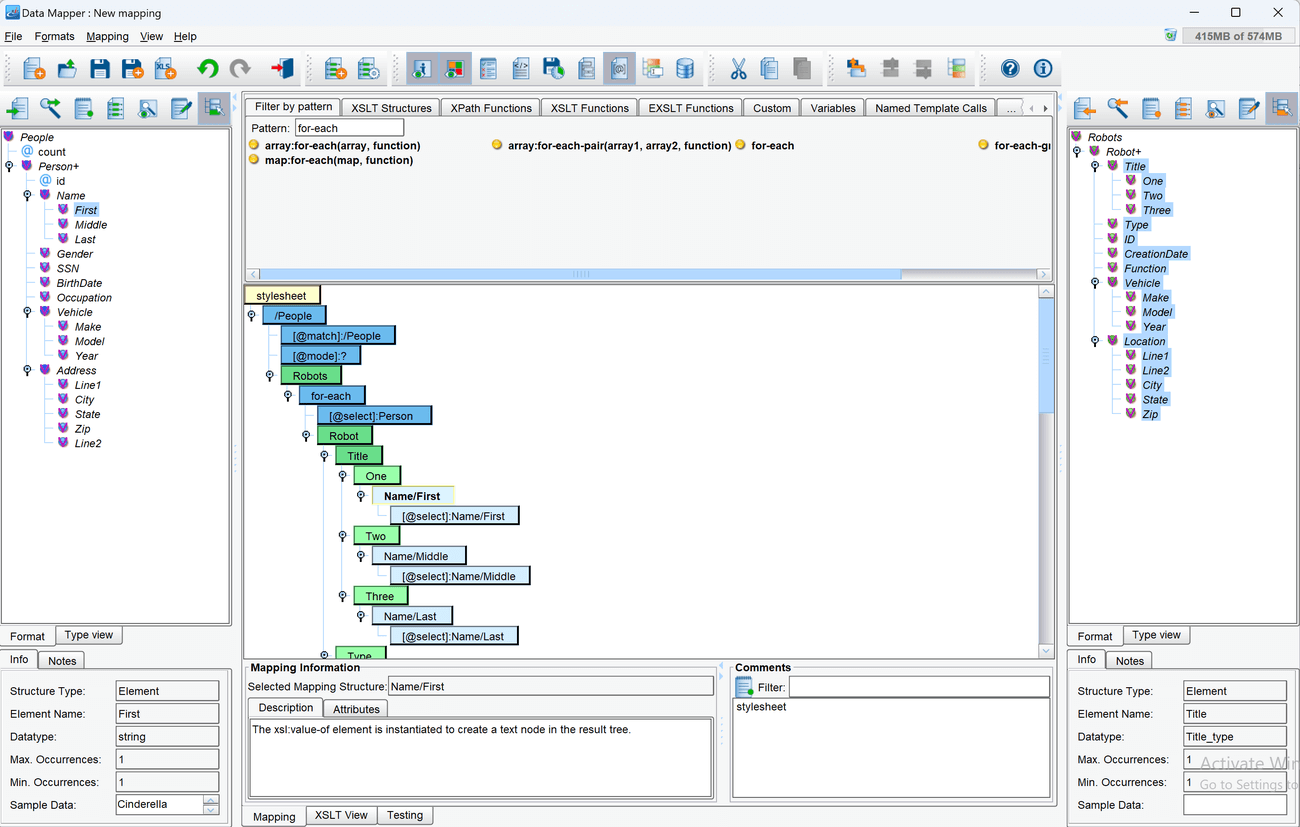
Task: Redo the reverted action
Action: [x=240, y=68]
